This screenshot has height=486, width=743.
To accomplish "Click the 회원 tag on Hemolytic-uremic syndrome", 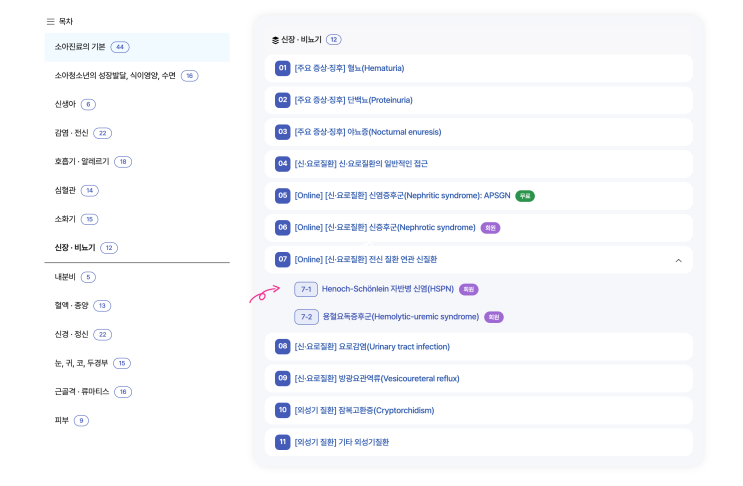I will tap(494, 317).
